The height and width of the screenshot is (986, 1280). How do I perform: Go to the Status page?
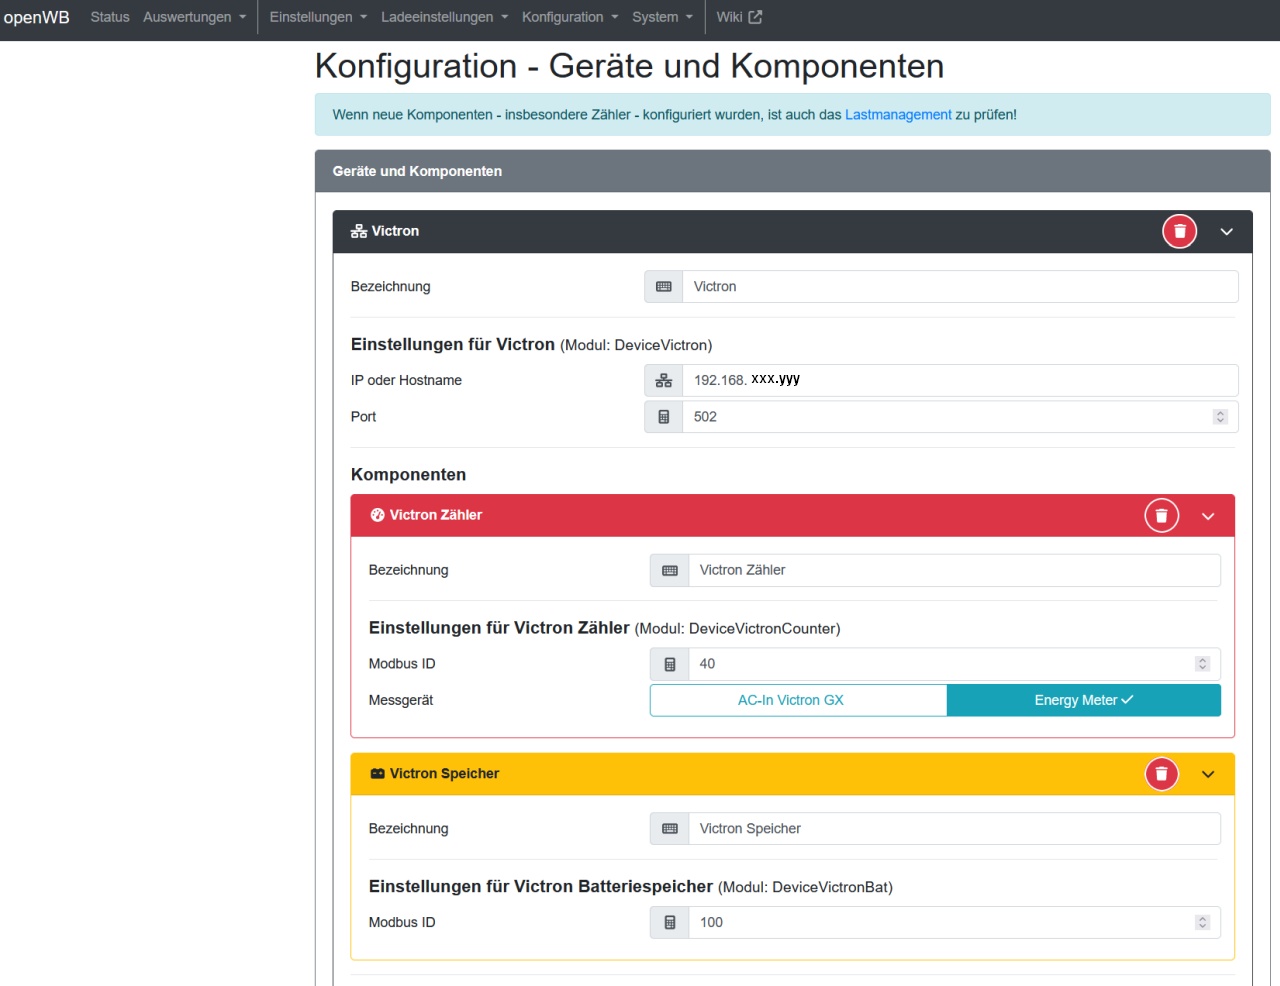point(110,17)
